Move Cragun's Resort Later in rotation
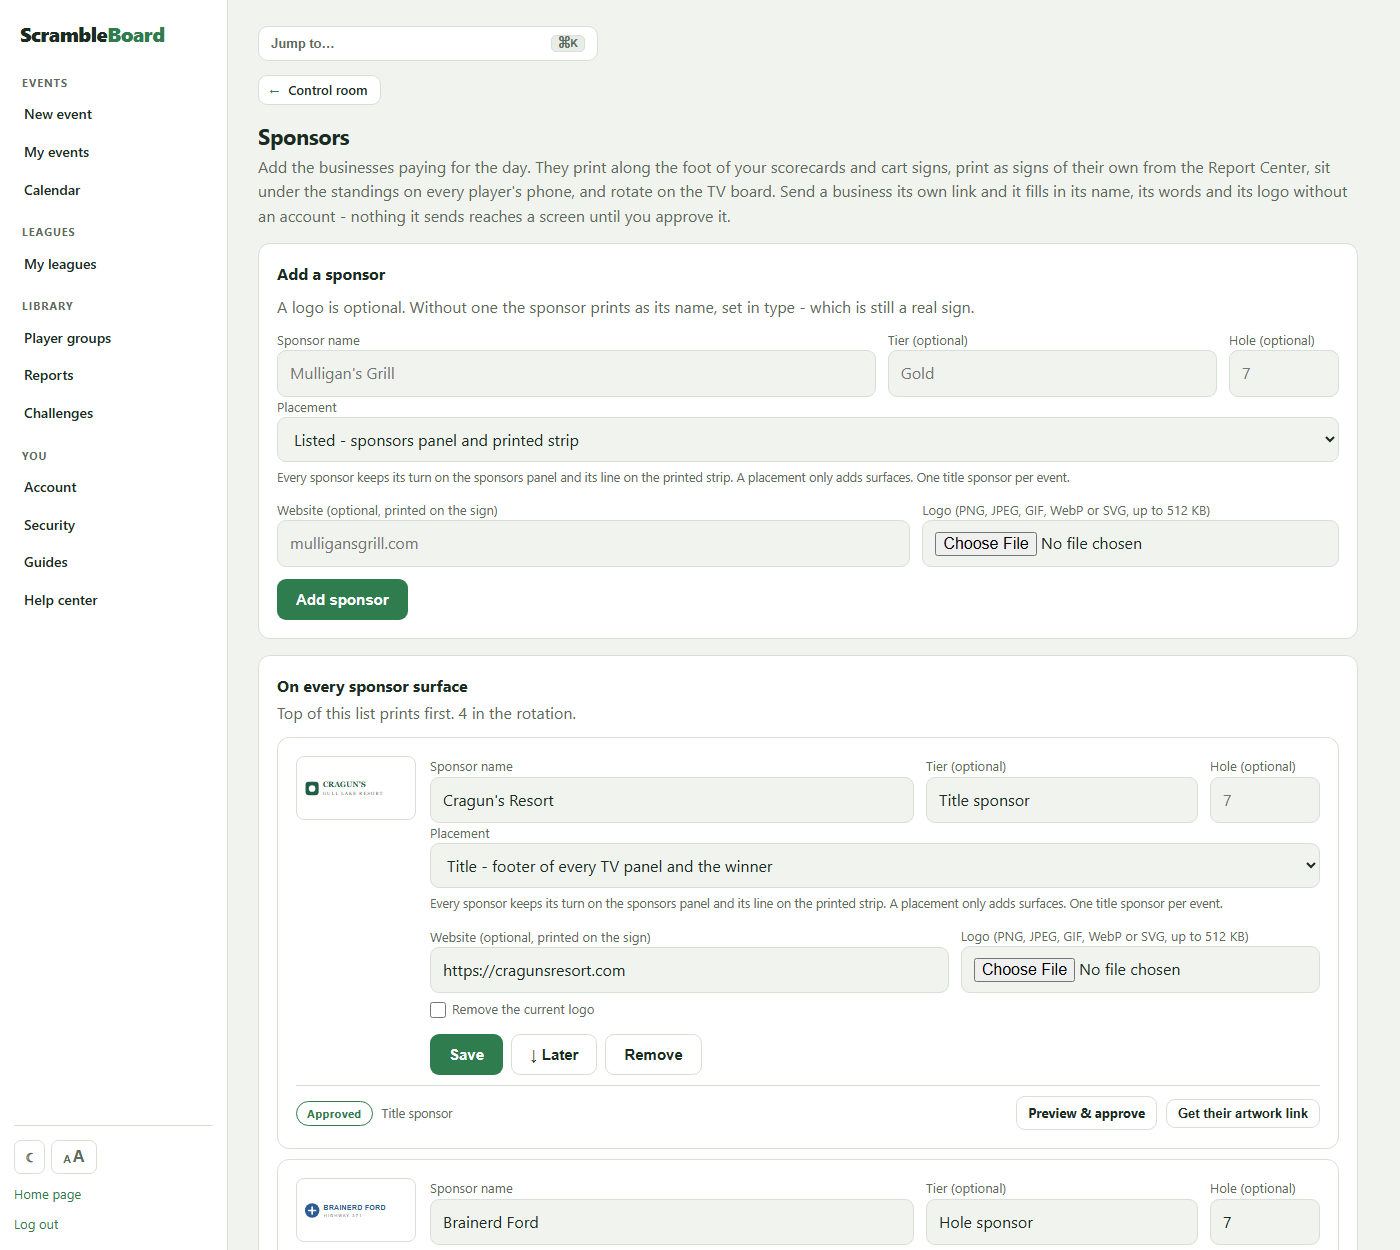The image size is (1400, 1250). 554,1054
